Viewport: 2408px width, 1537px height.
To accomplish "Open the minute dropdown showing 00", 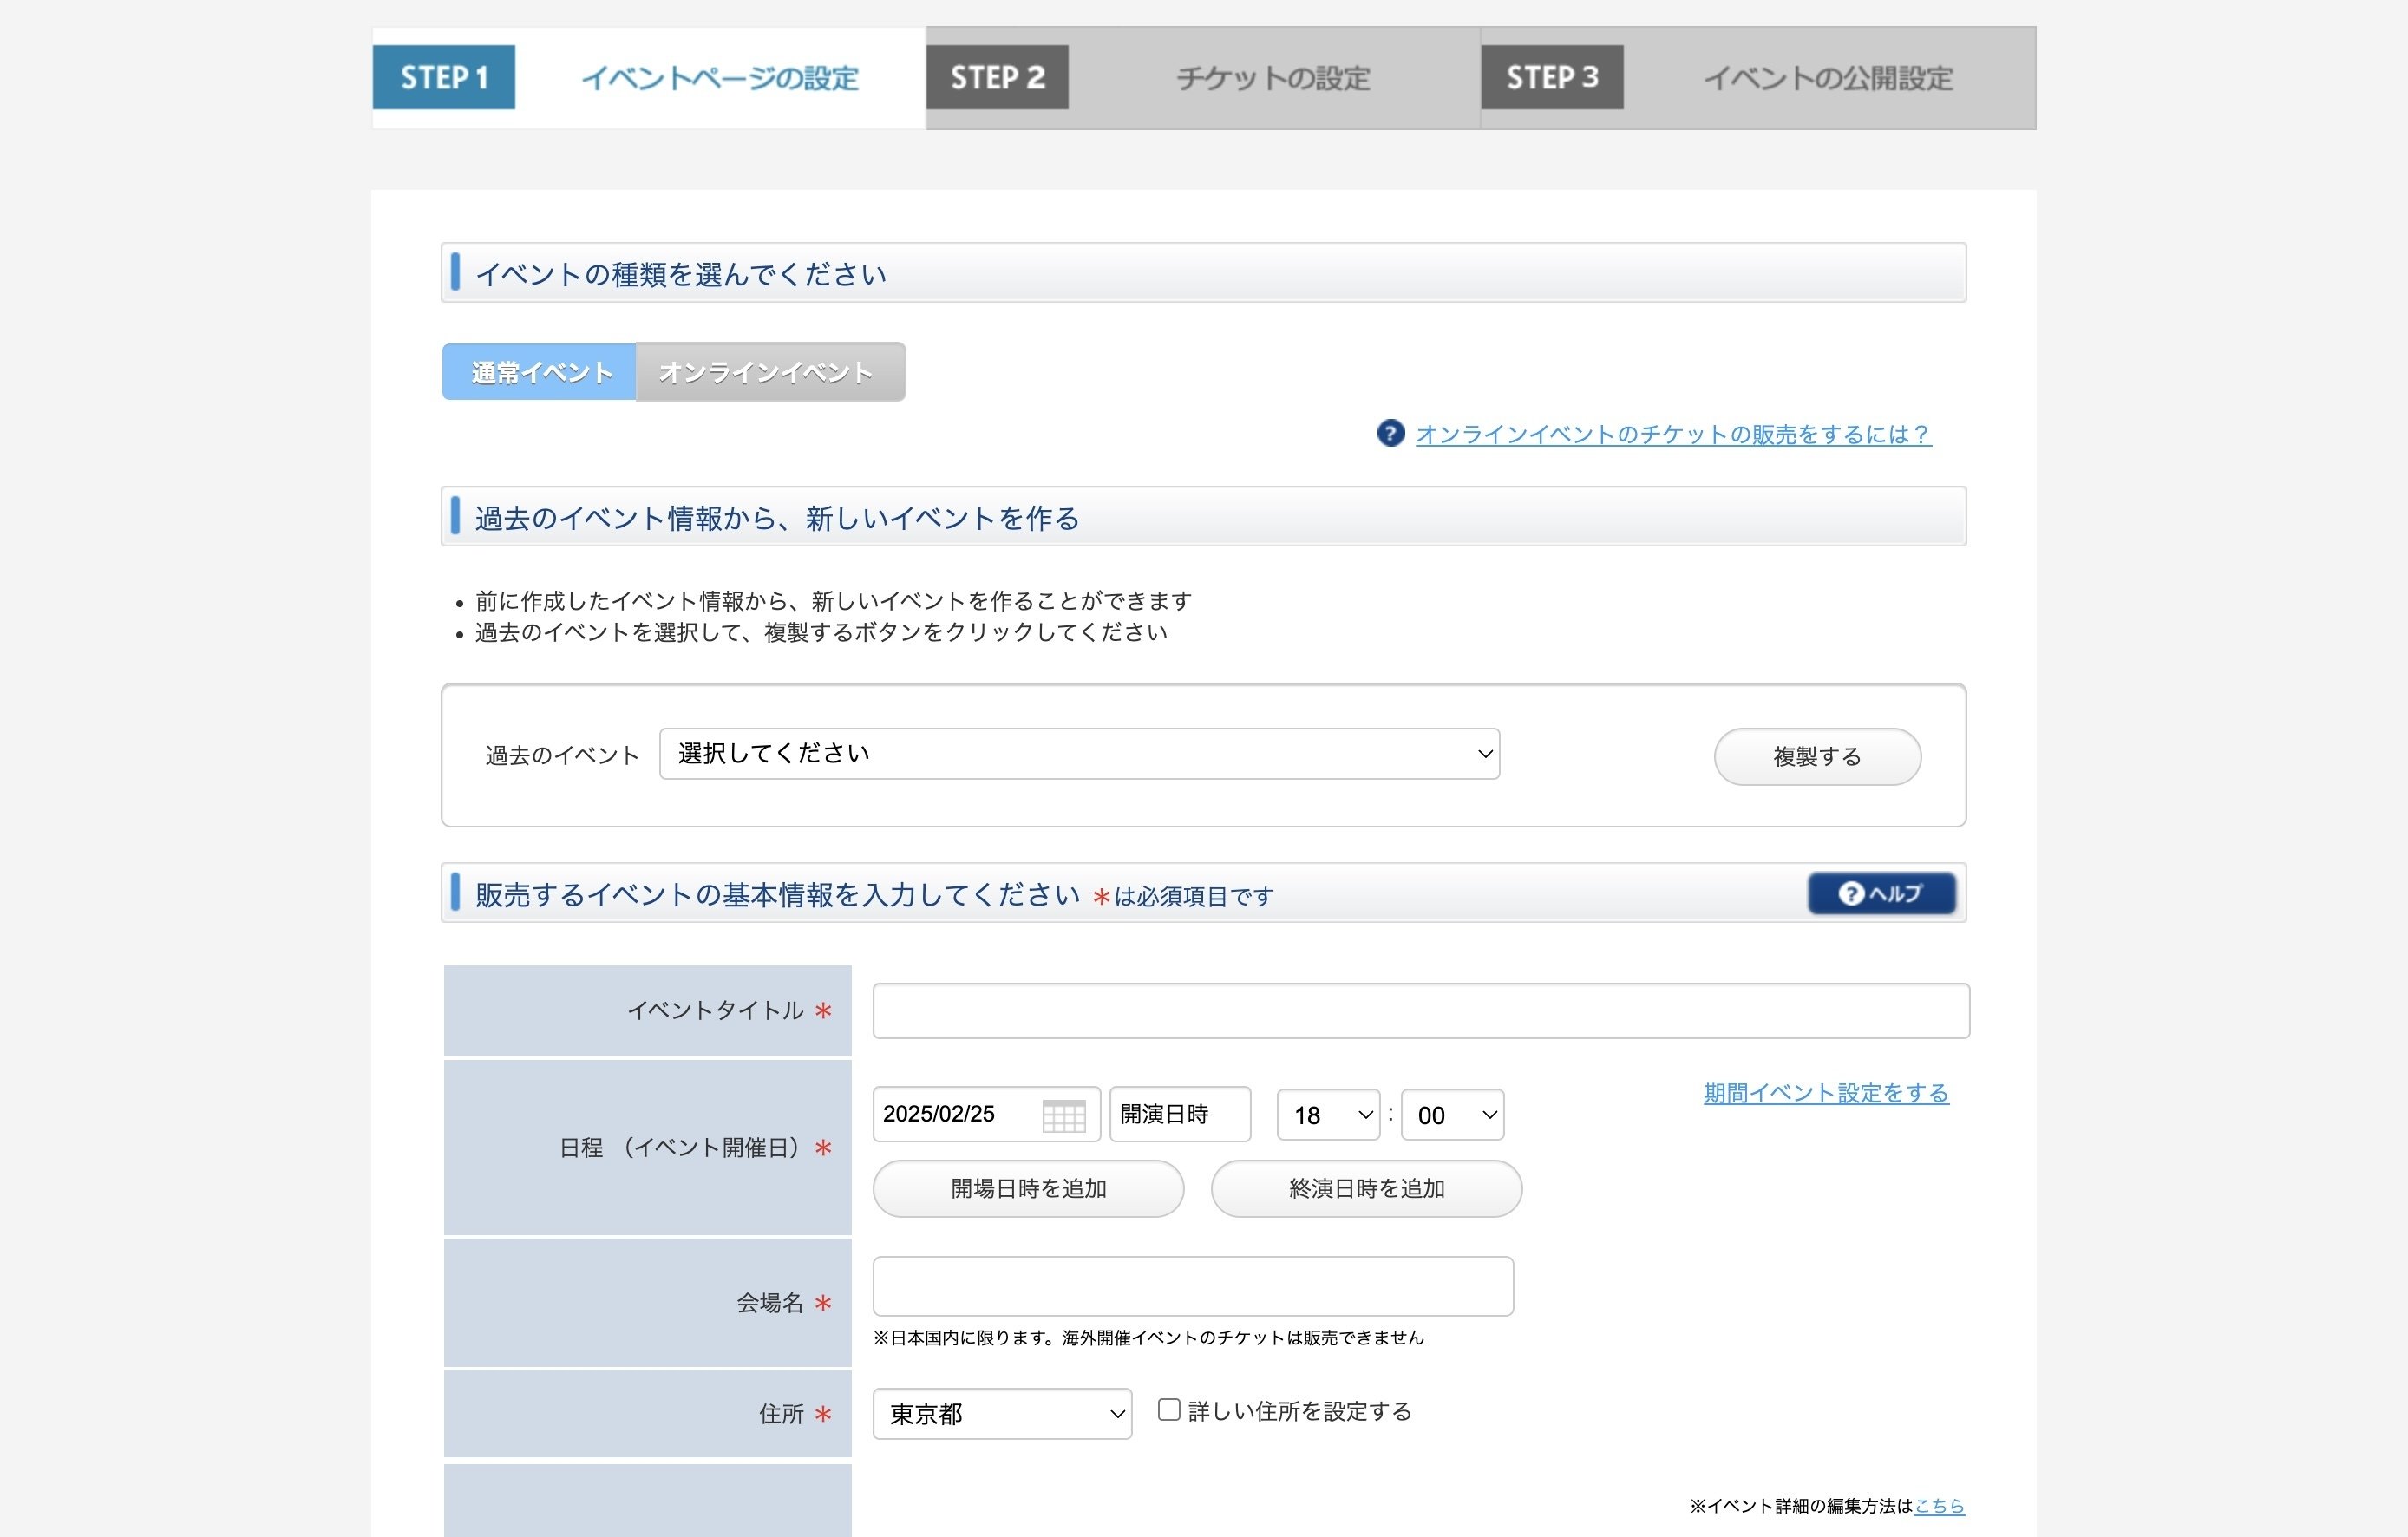I will (1451, 1114).
